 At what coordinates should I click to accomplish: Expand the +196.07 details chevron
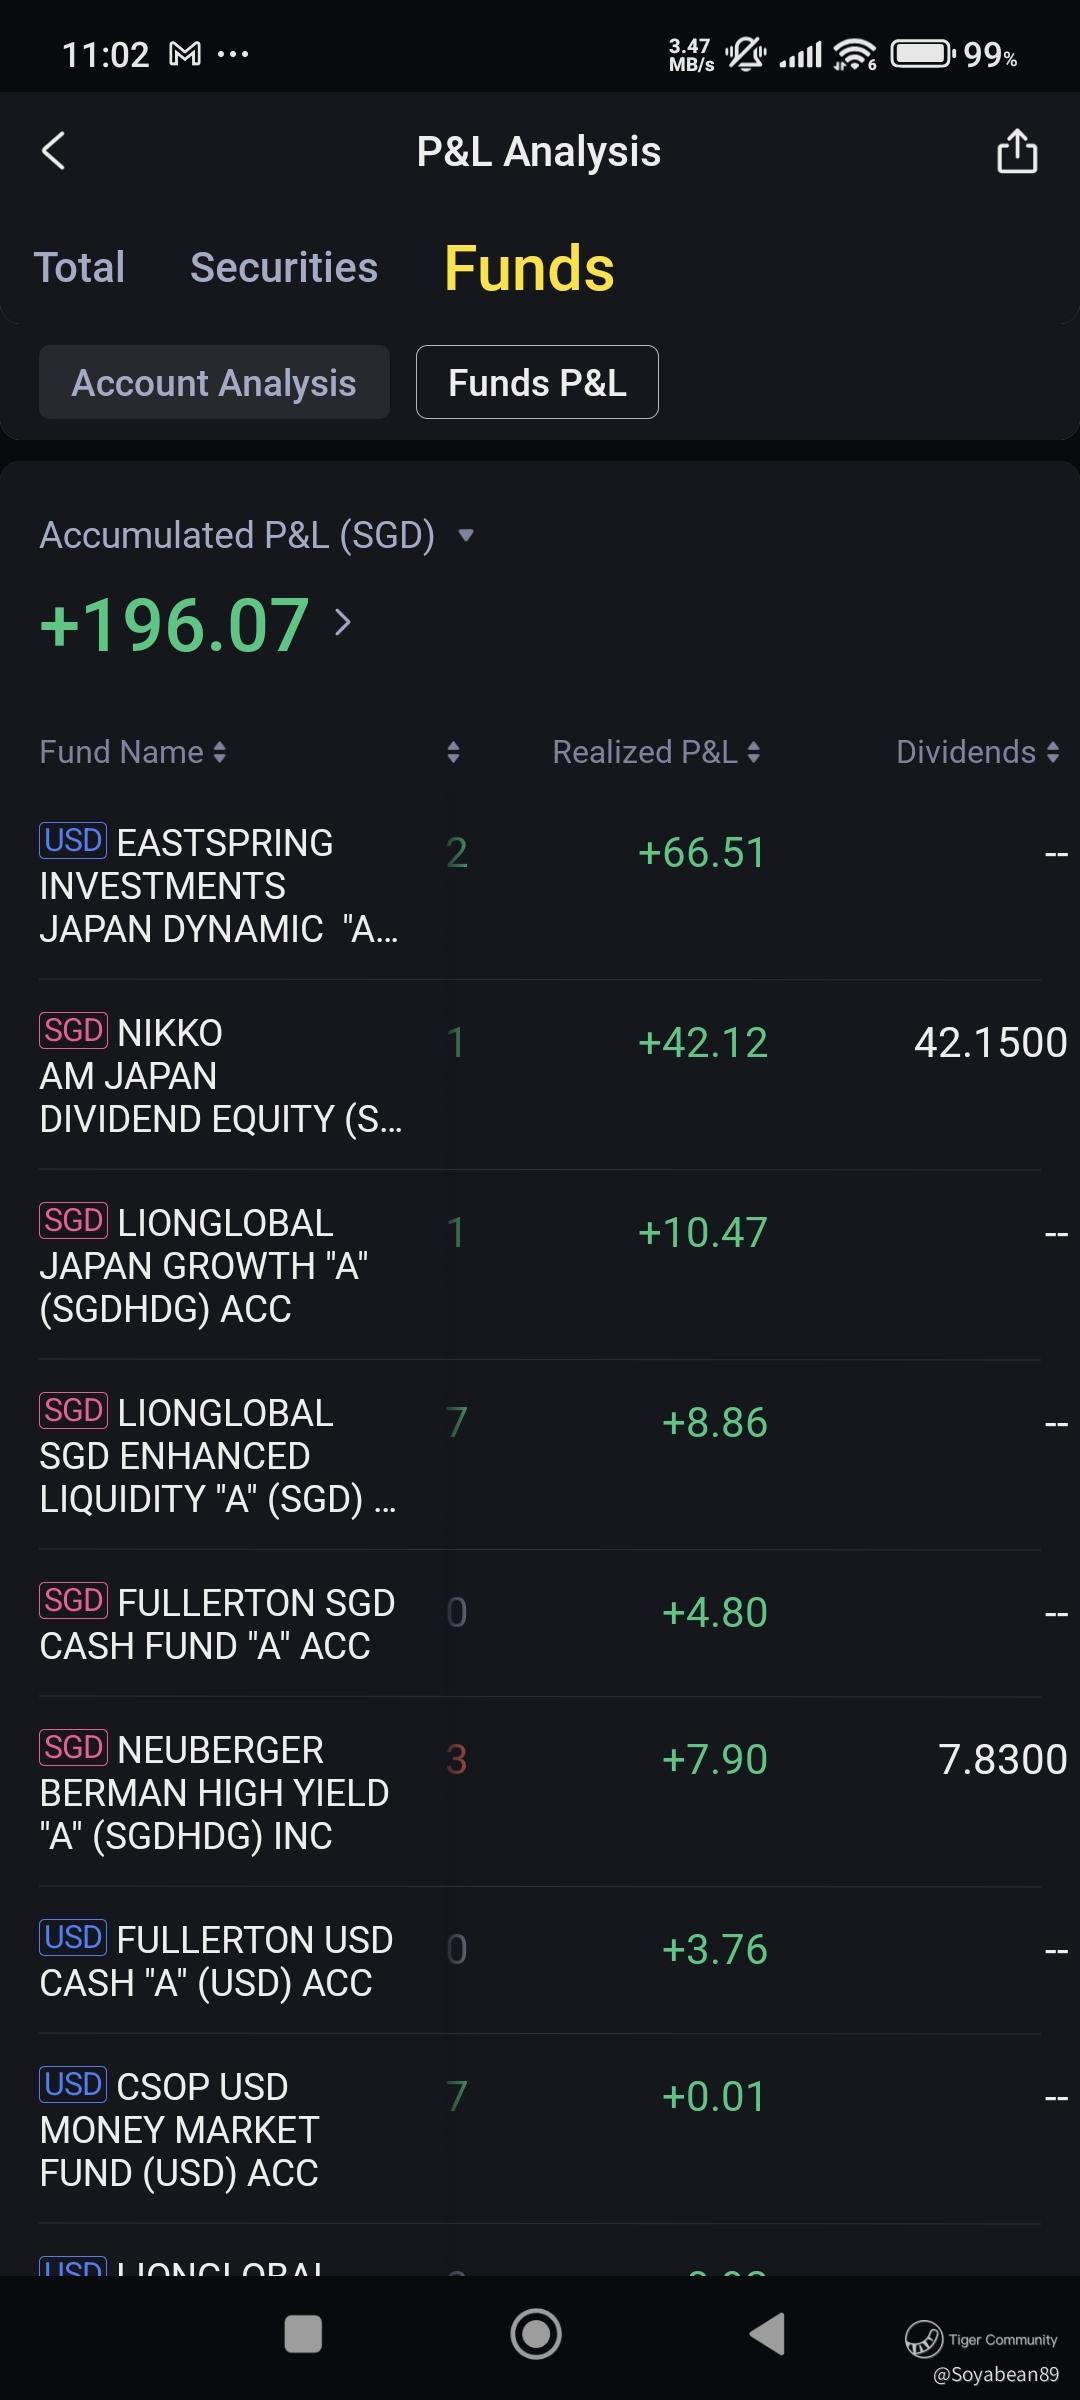pyautogui.click(x=343, y=623)
